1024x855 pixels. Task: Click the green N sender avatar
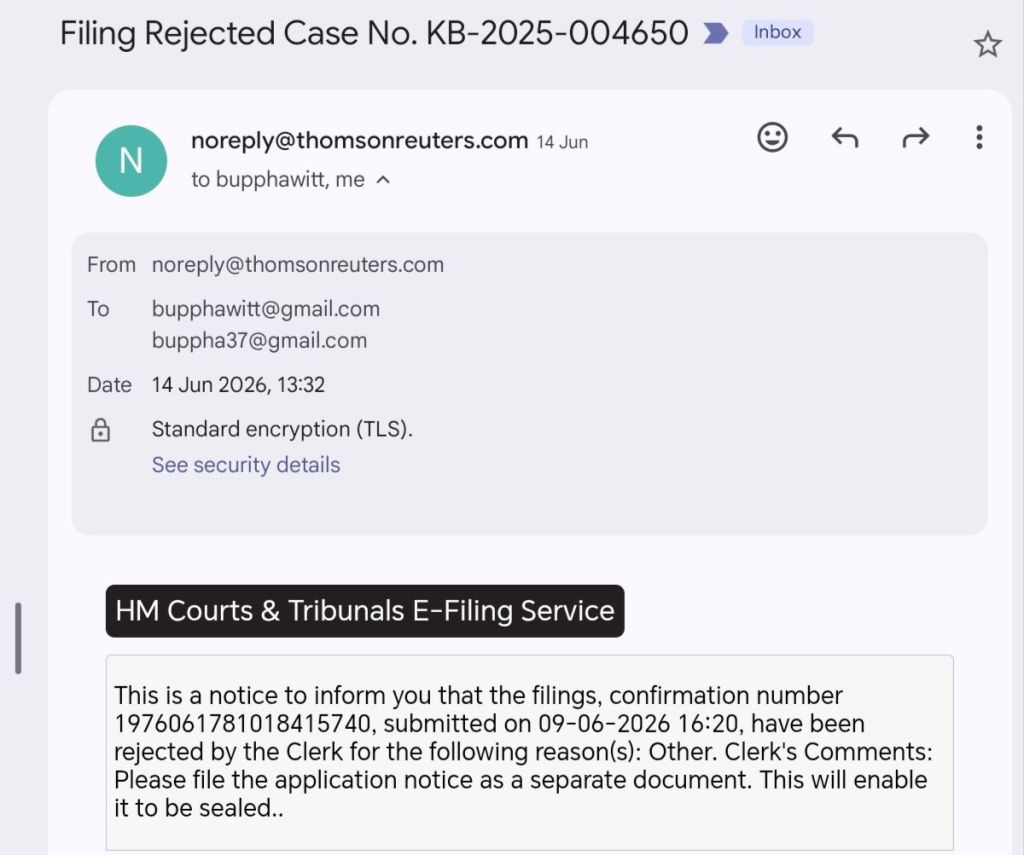click(131, 161)
